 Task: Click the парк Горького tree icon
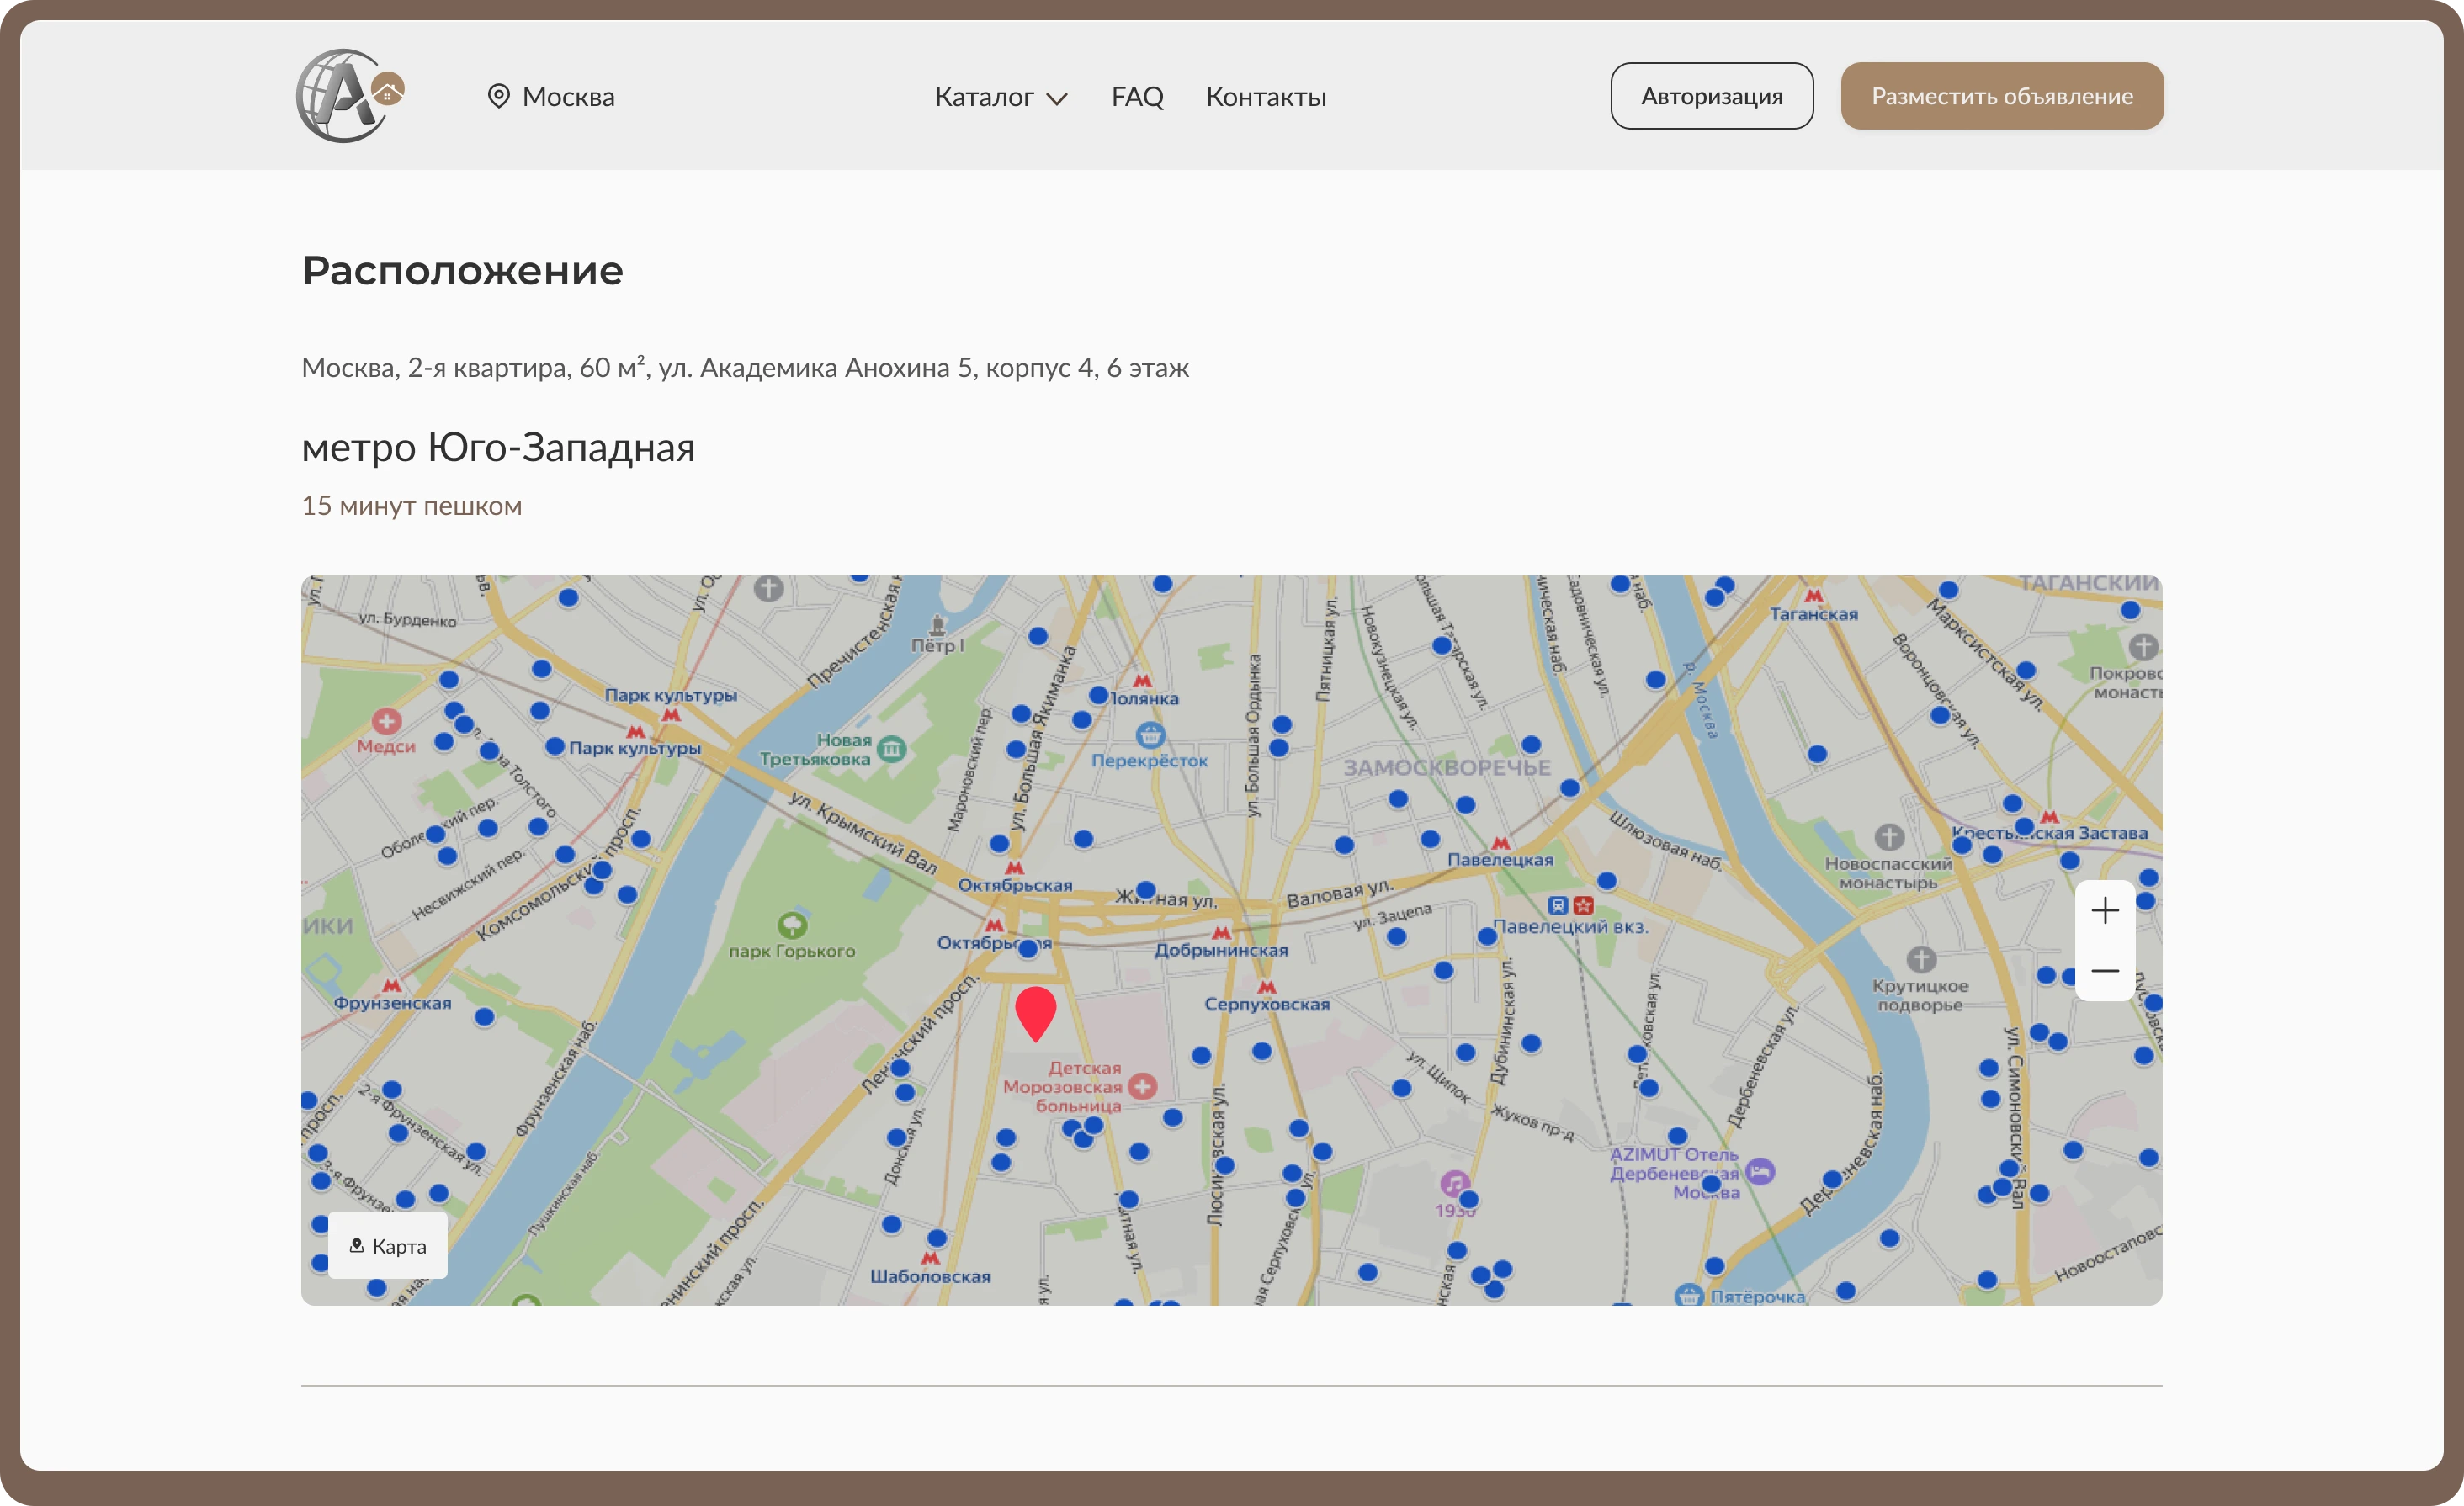click(792, 924)
